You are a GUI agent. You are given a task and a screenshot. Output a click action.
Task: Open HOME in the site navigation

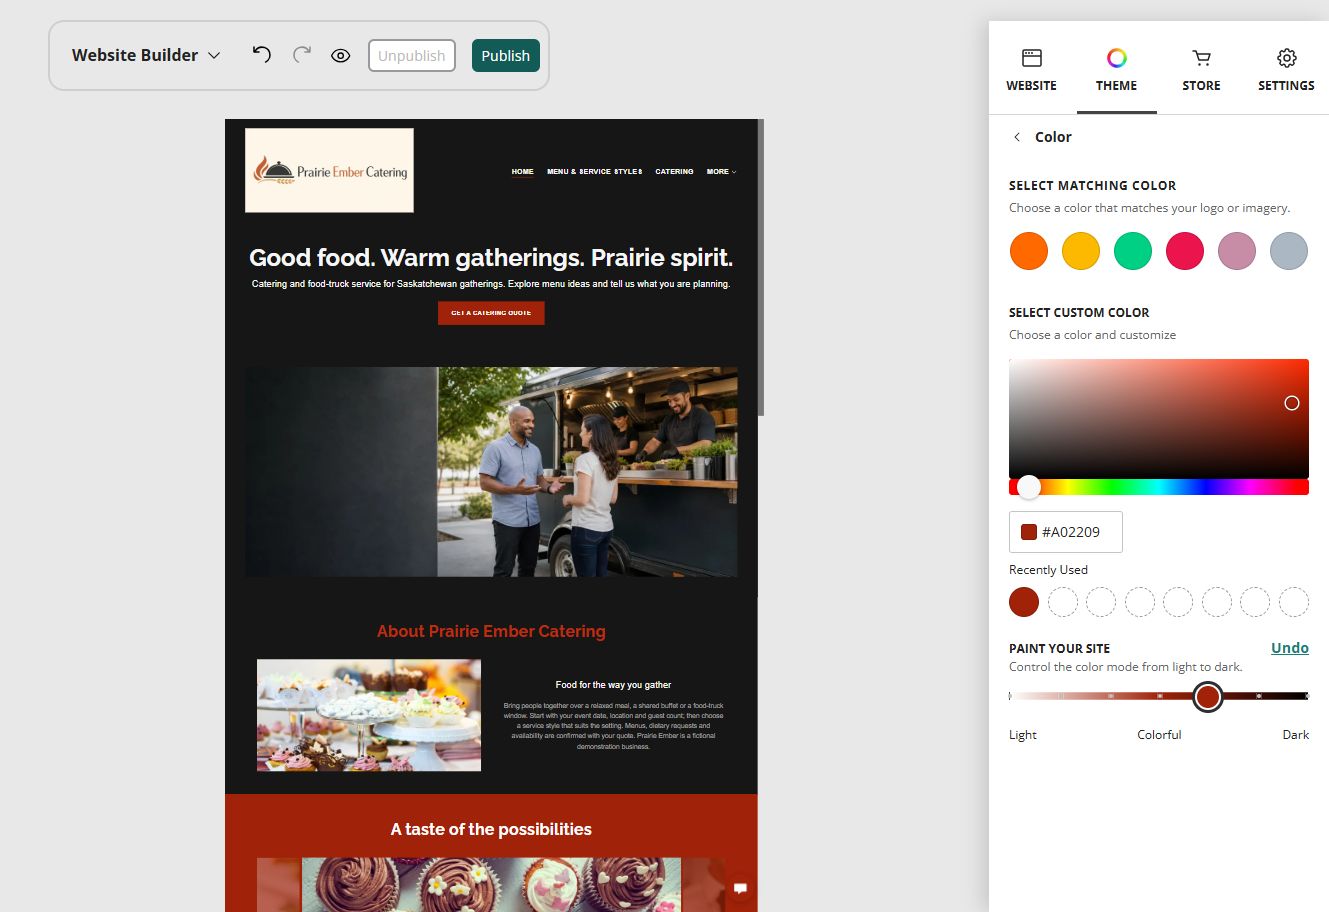click(522, 172)
